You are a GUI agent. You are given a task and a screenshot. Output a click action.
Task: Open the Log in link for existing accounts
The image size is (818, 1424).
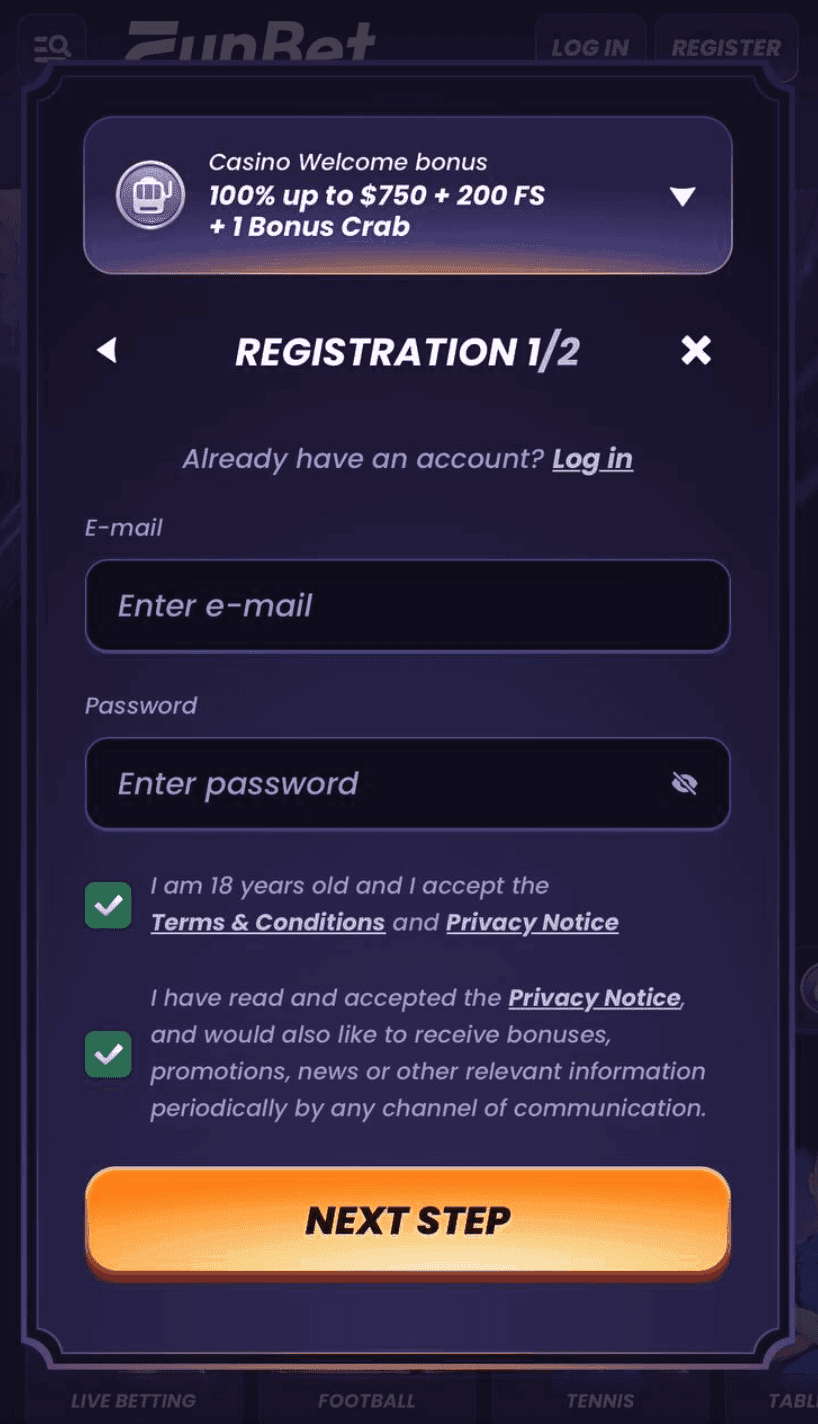pos(592,458)
